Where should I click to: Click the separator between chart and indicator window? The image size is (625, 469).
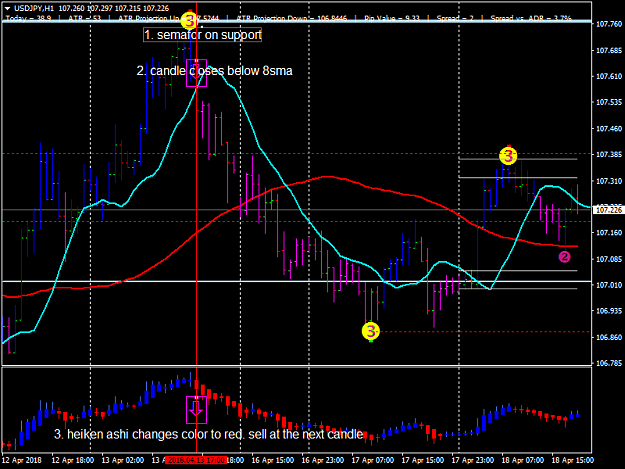coord(297,366)
